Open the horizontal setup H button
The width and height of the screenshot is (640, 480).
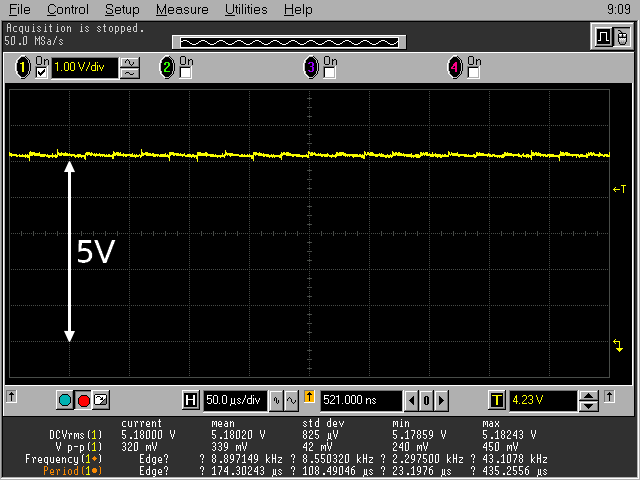190,400
